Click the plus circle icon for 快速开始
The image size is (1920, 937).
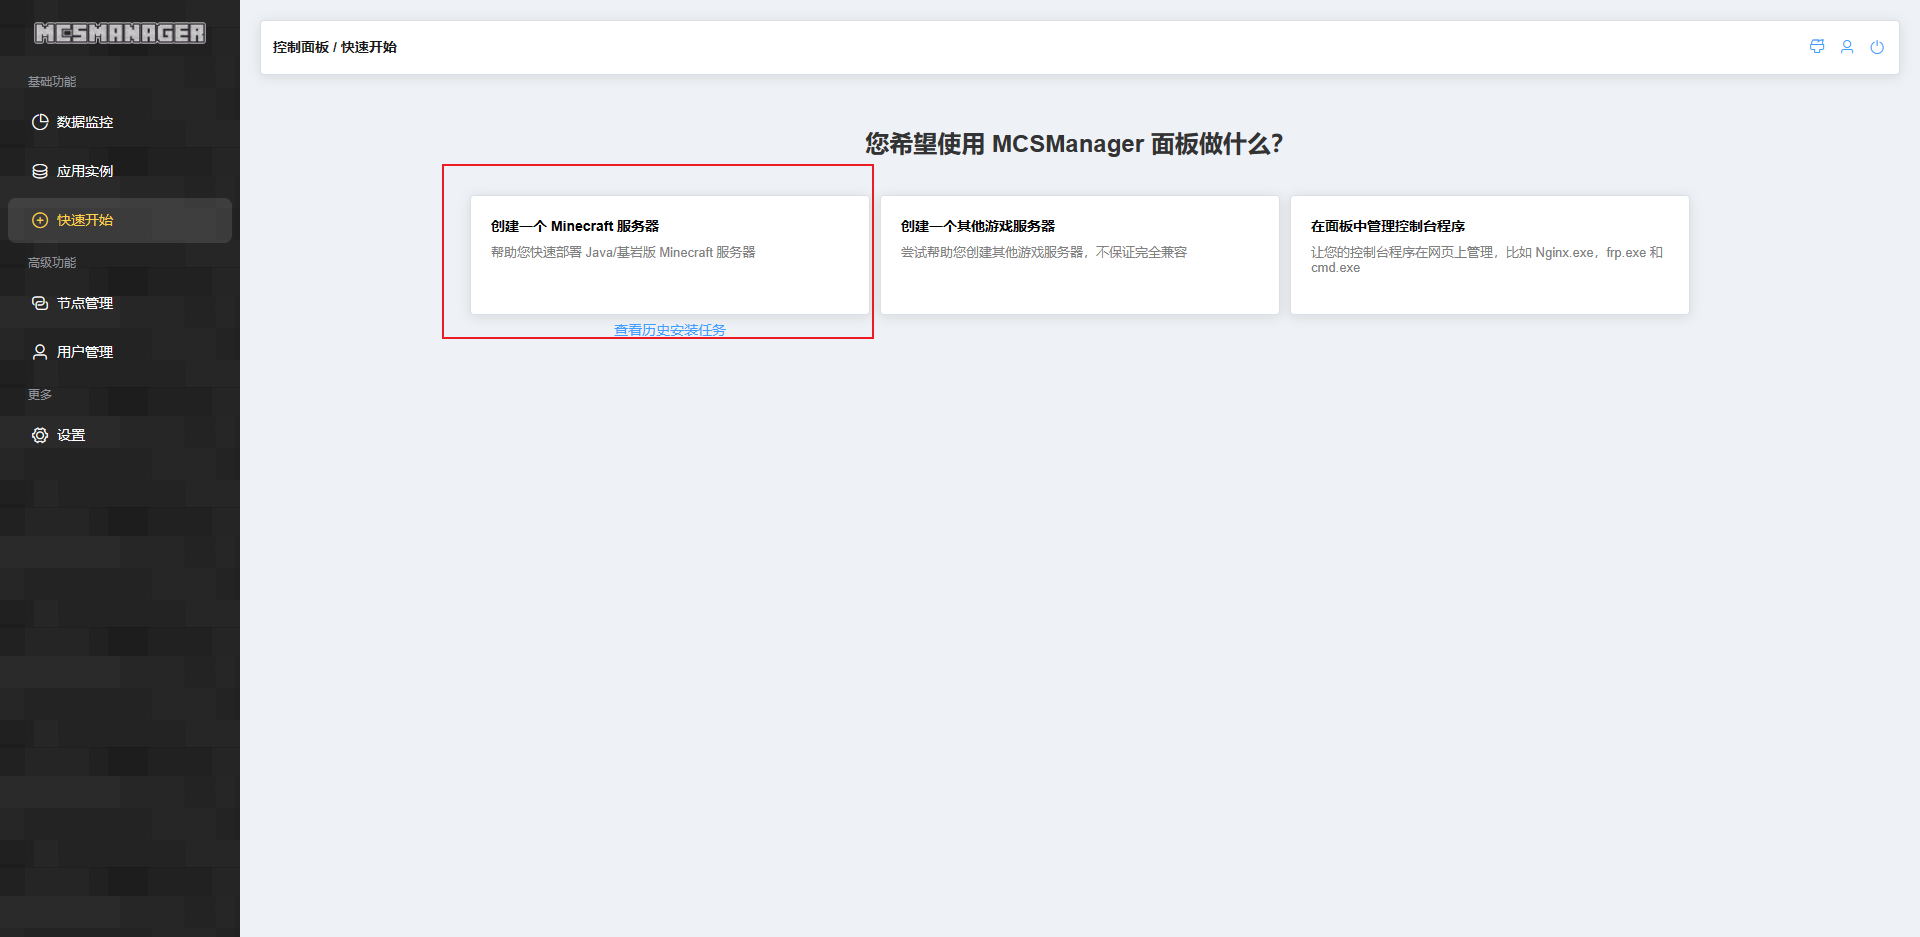point(40,220)
